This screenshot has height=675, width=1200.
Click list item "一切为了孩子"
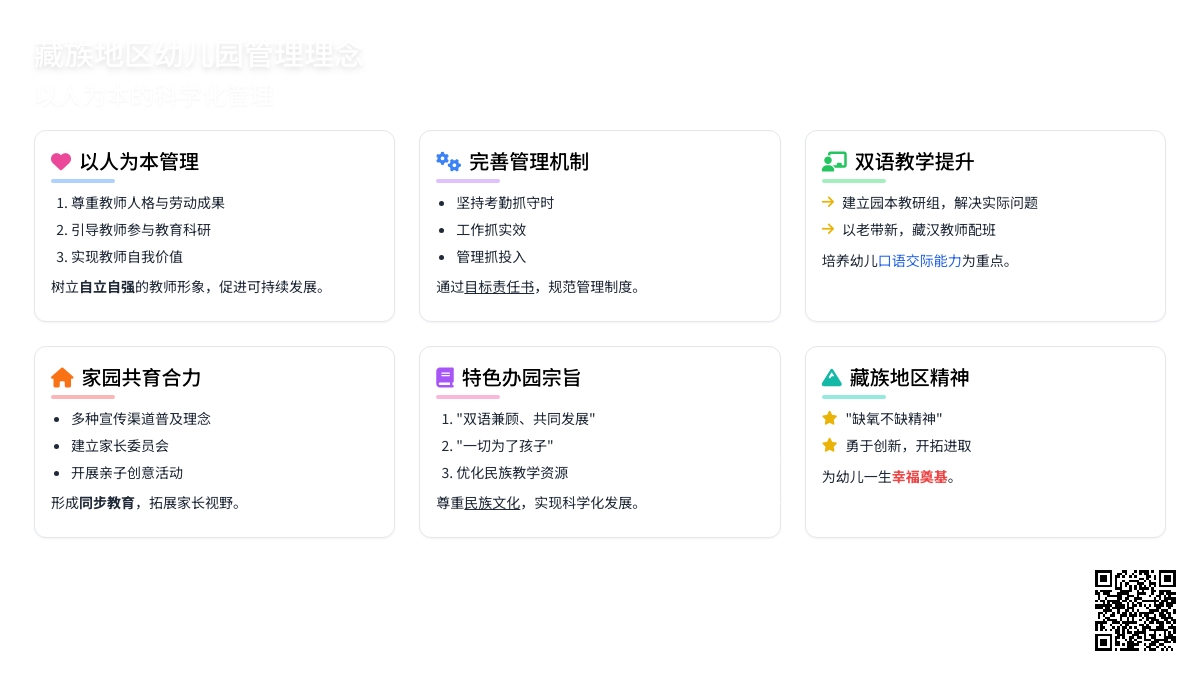pos(505,446)
